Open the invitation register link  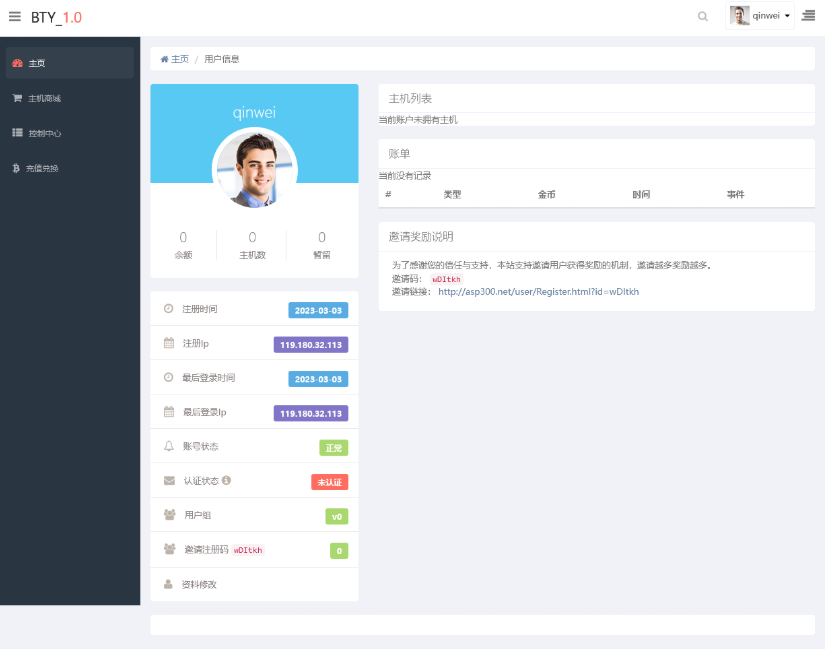coord(538,292)
